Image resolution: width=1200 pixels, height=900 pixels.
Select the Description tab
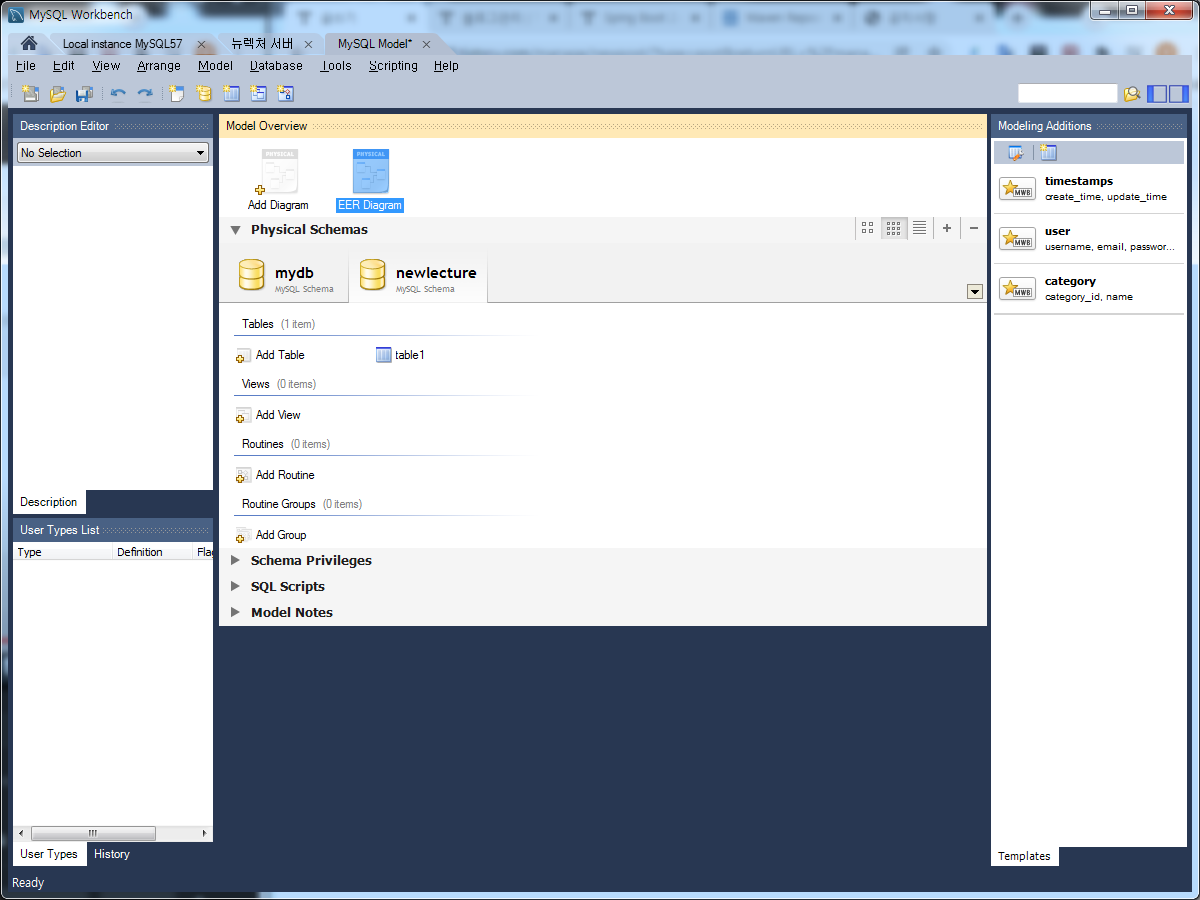coord(49,502)
